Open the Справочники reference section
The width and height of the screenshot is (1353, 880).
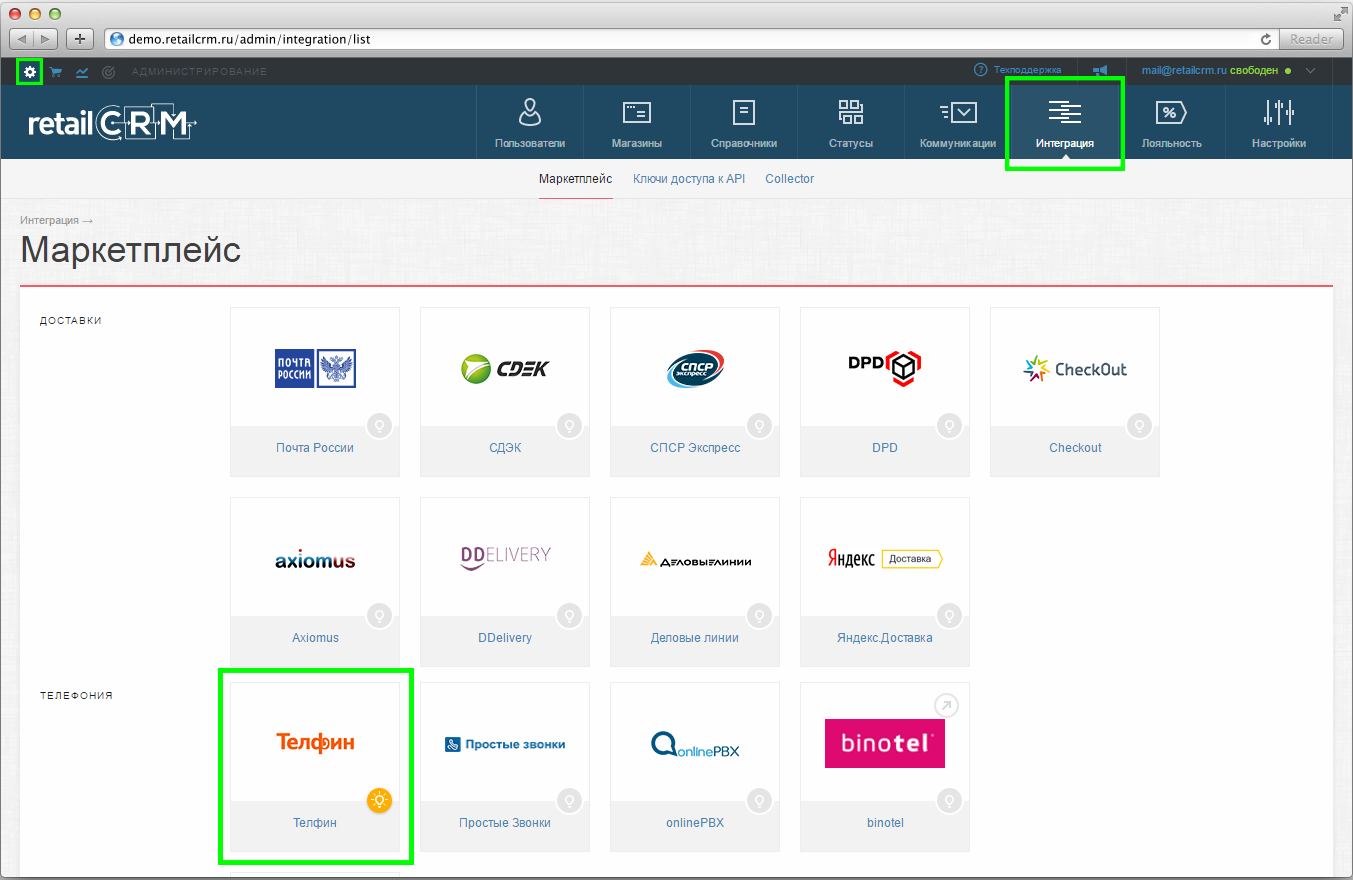[744, 122]
